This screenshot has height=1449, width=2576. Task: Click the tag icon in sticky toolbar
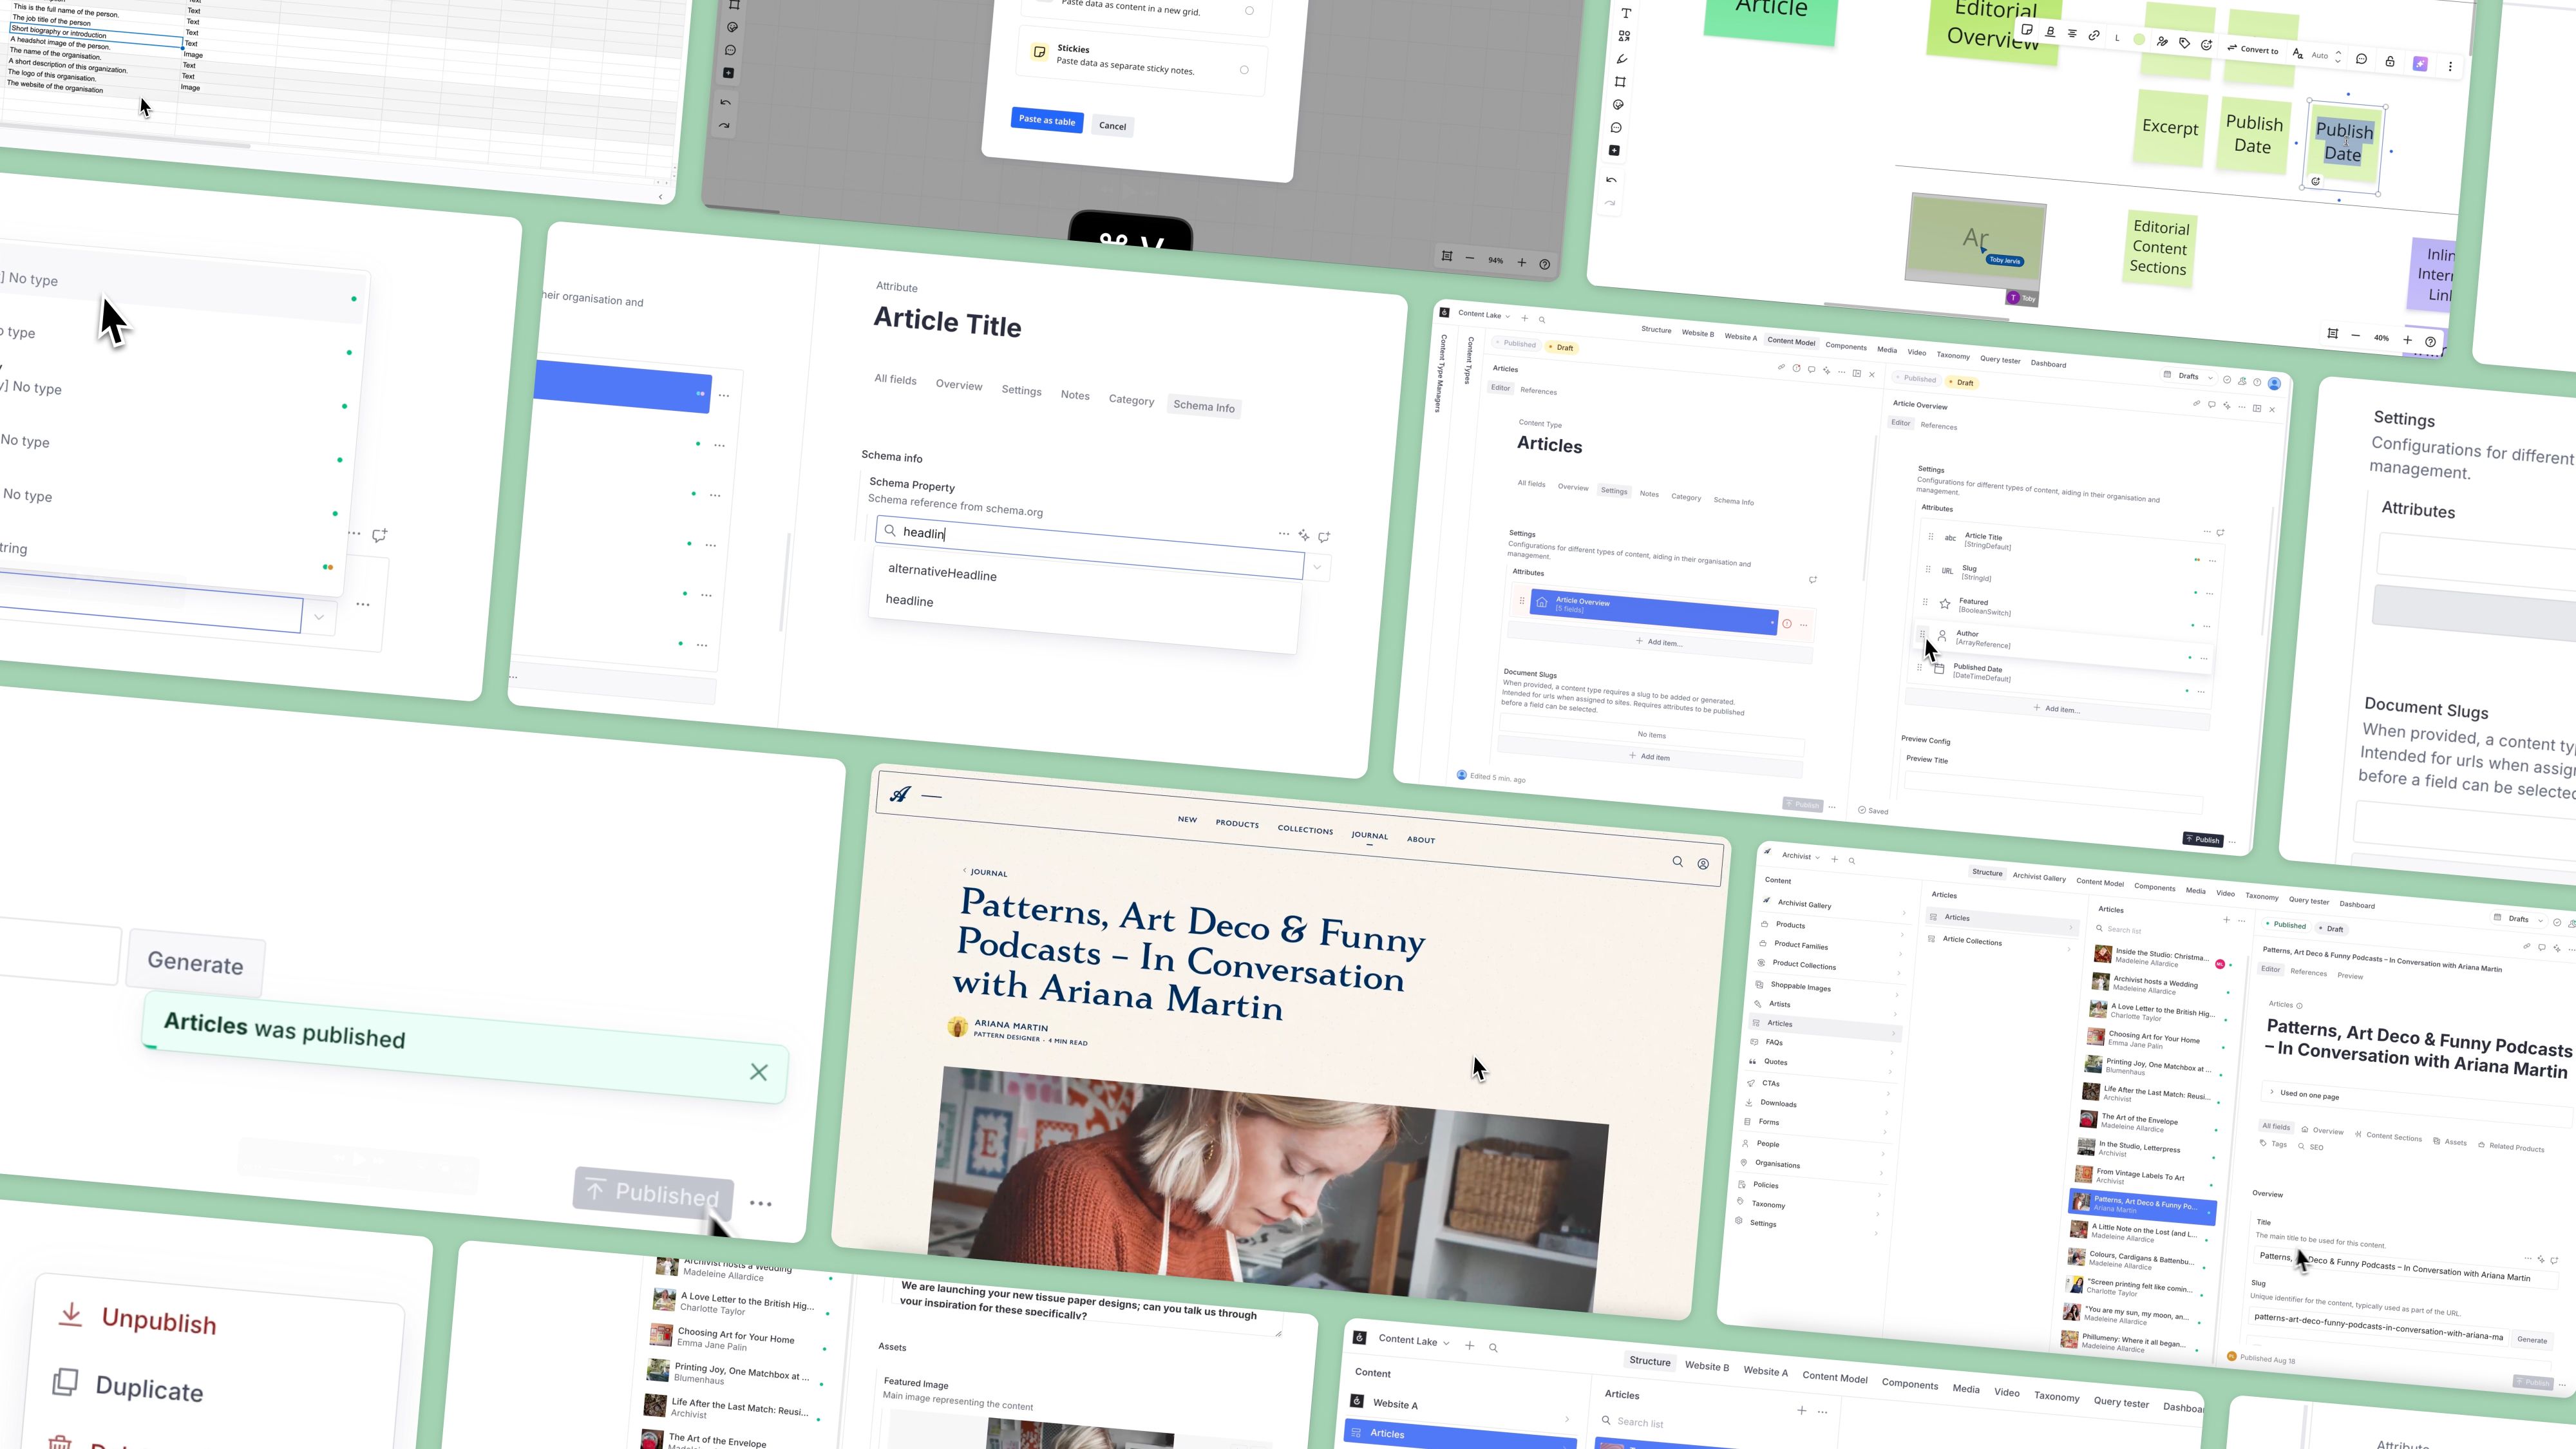pyautogui.click(x=2184, y=43)
